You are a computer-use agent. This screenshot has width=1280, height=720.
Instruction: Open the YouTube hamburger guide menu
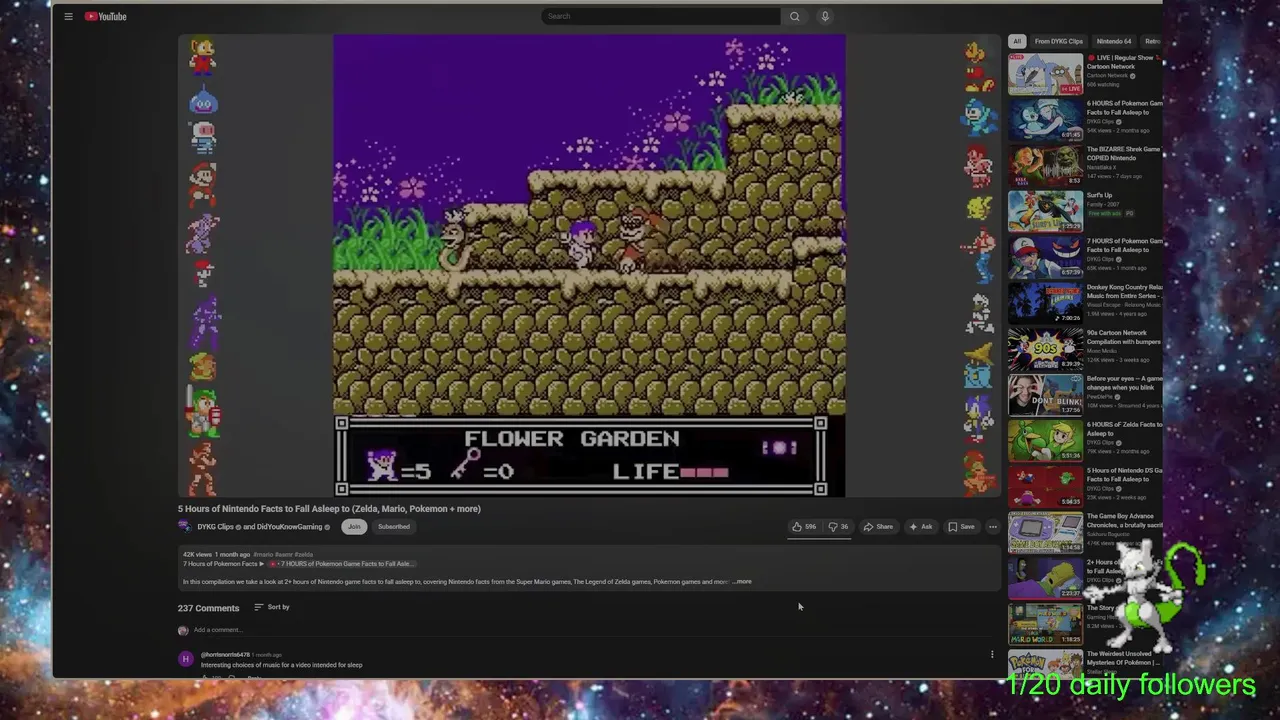(68, 16)
